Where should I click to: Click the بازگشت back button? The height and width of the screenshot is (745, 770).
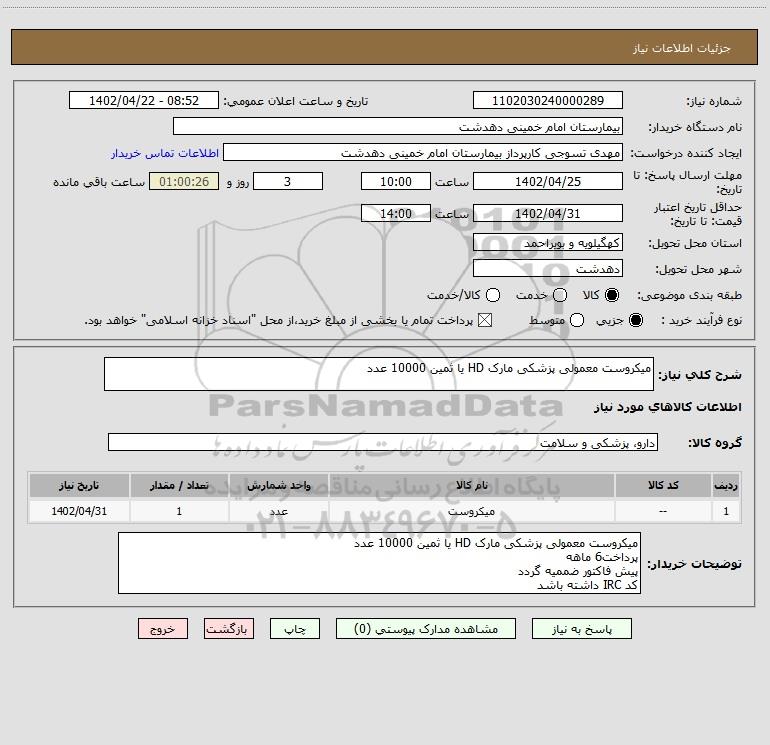pos(229,629)
